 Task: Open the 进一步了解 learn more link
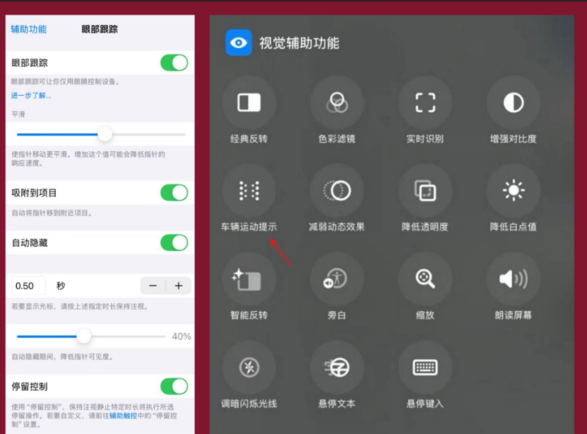tap(31, 95)
